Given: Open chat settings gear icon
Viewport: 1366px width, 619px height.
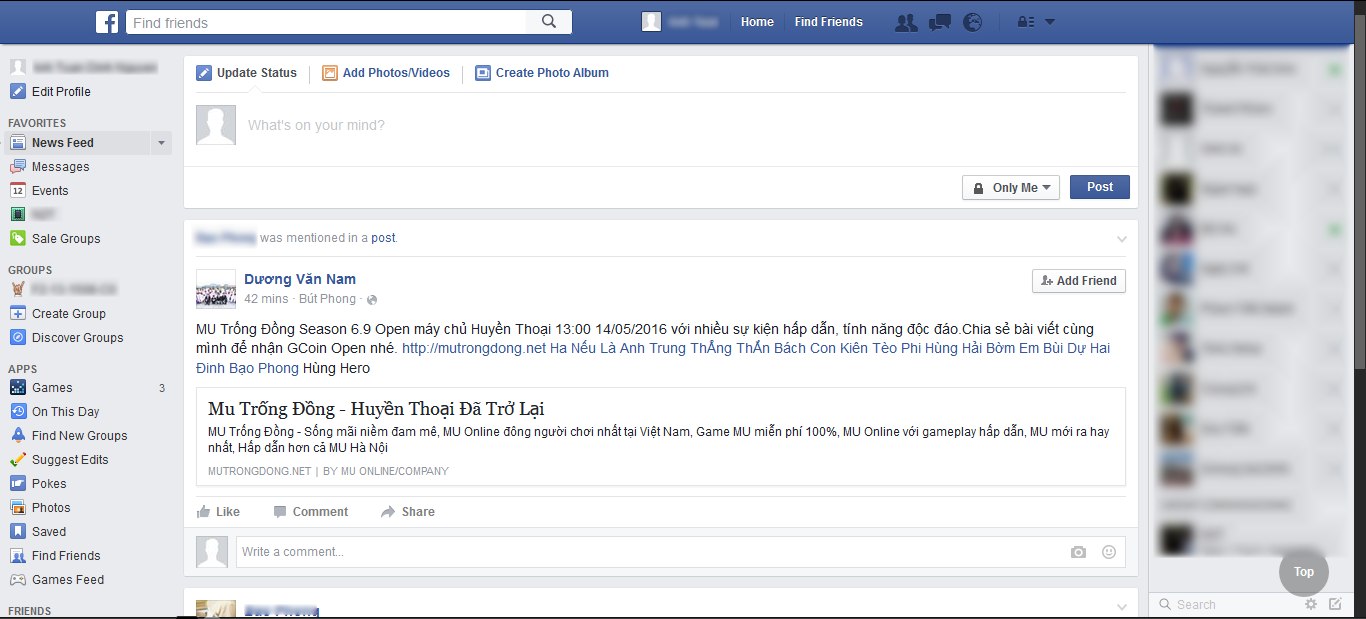Looking at the screenshot, I should click(x=1311, y=604).
